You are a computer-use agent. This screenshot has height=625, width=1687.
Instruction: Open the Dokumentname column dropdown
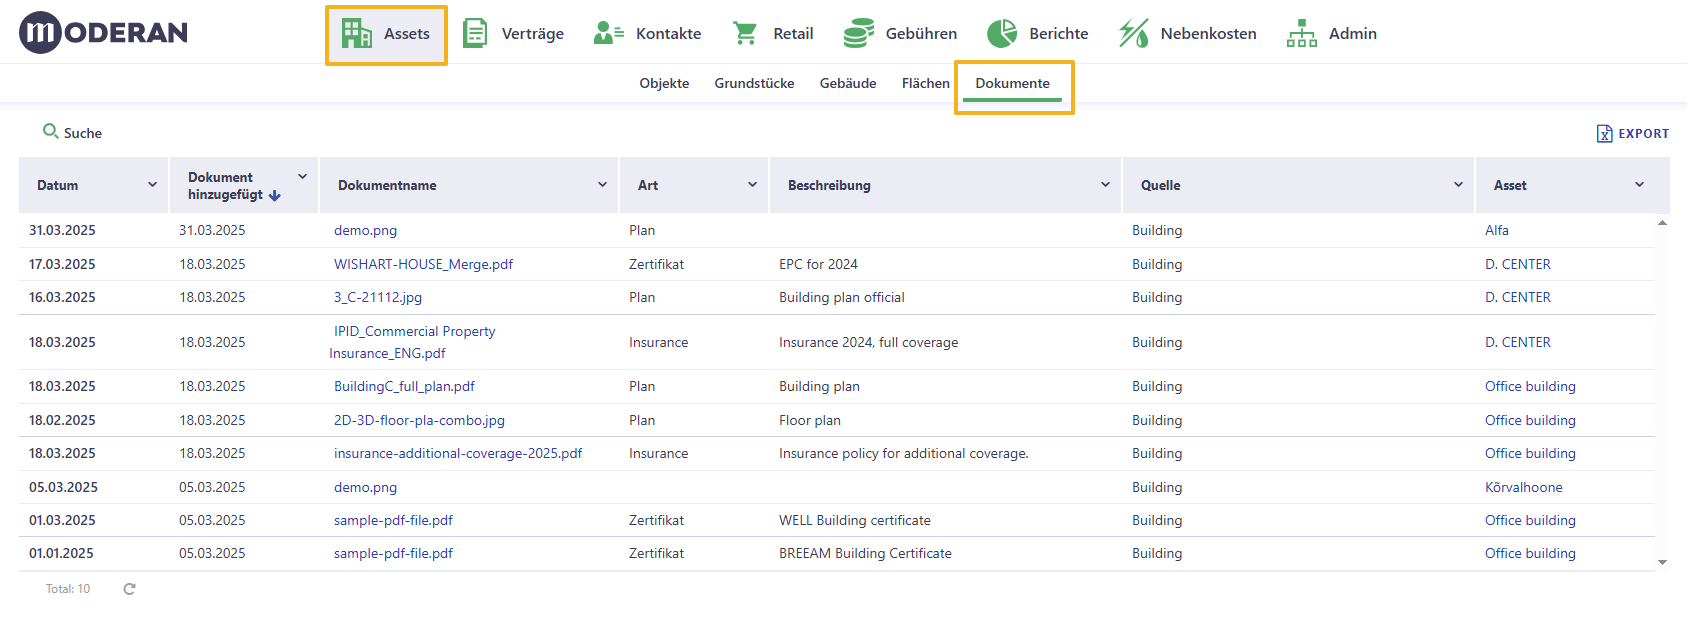[602, 185]
